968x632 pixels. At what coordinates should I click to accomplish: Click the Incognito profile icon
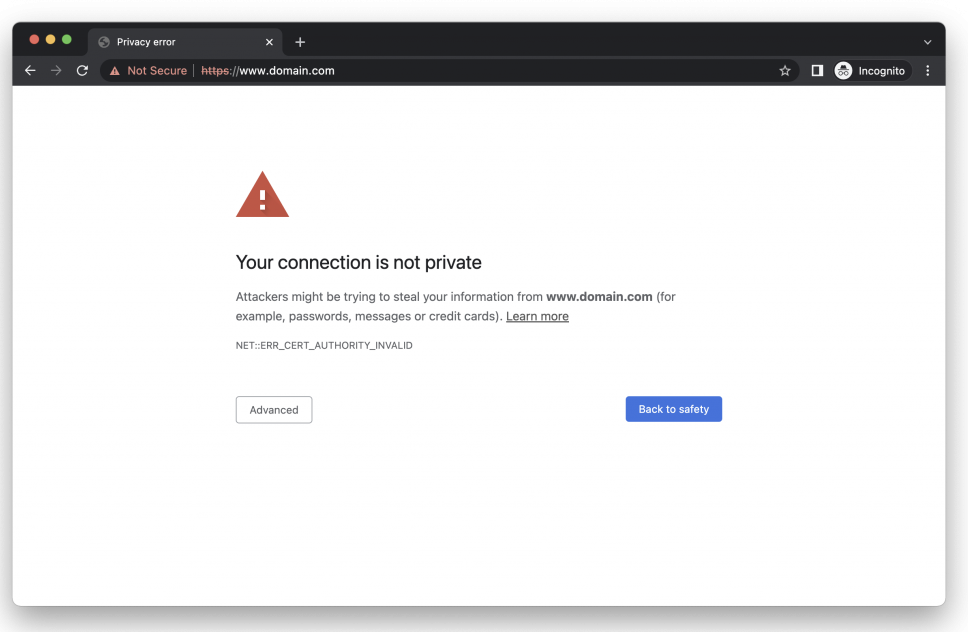843,70
